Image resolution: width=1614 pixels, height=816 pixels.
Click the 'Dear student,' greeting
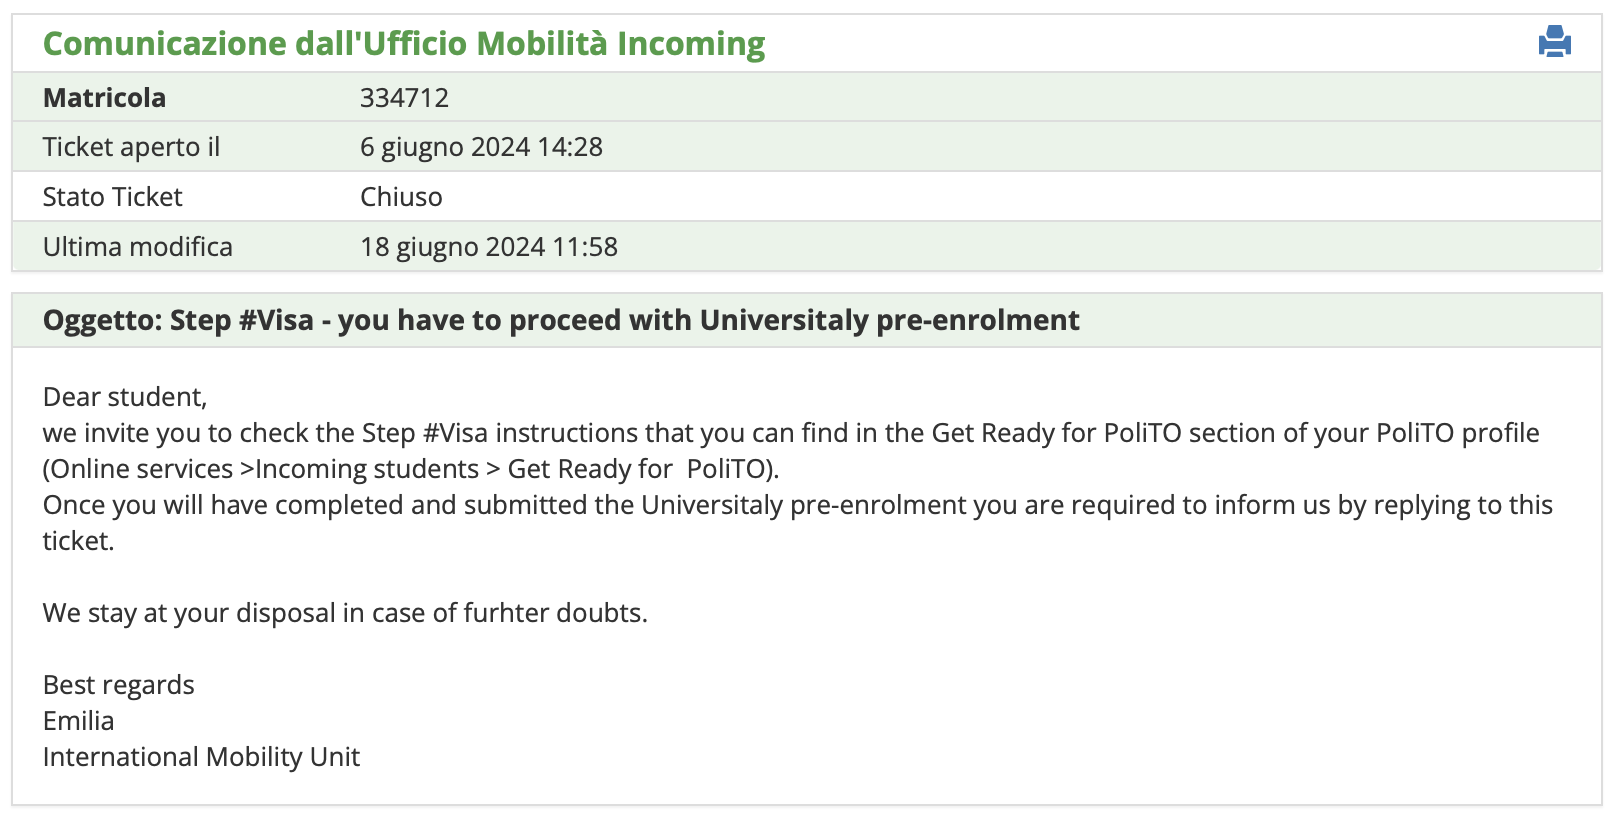point(125,397)
